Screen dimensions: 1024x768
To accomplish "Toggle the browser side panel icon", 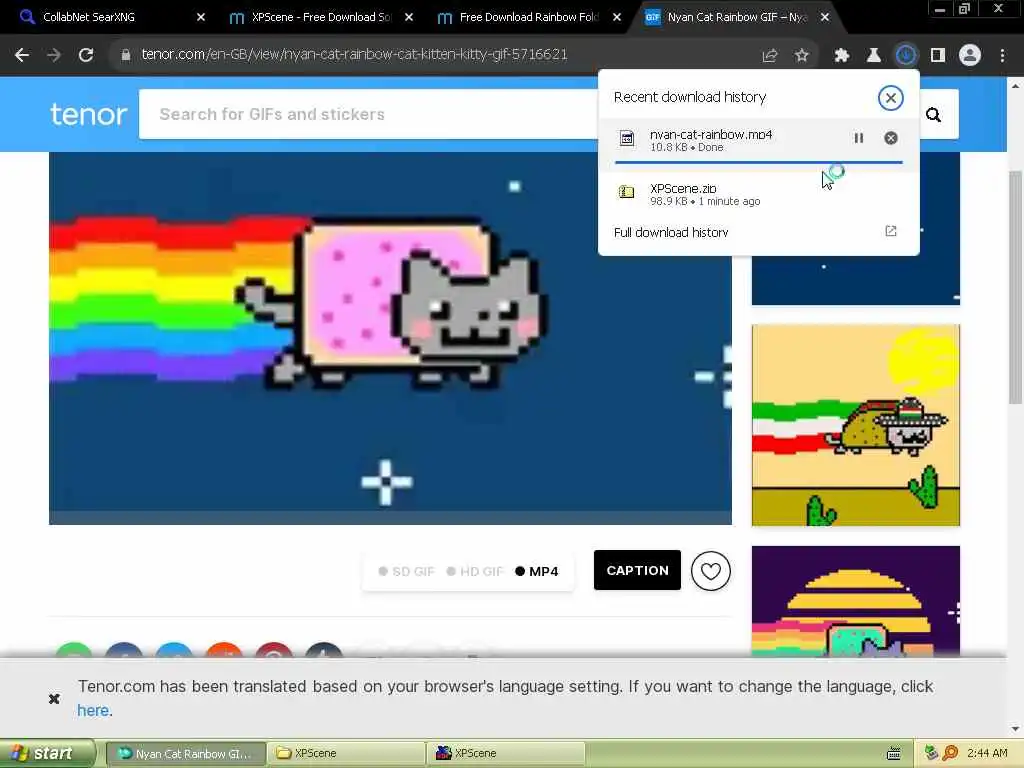I will click(938, 56).
